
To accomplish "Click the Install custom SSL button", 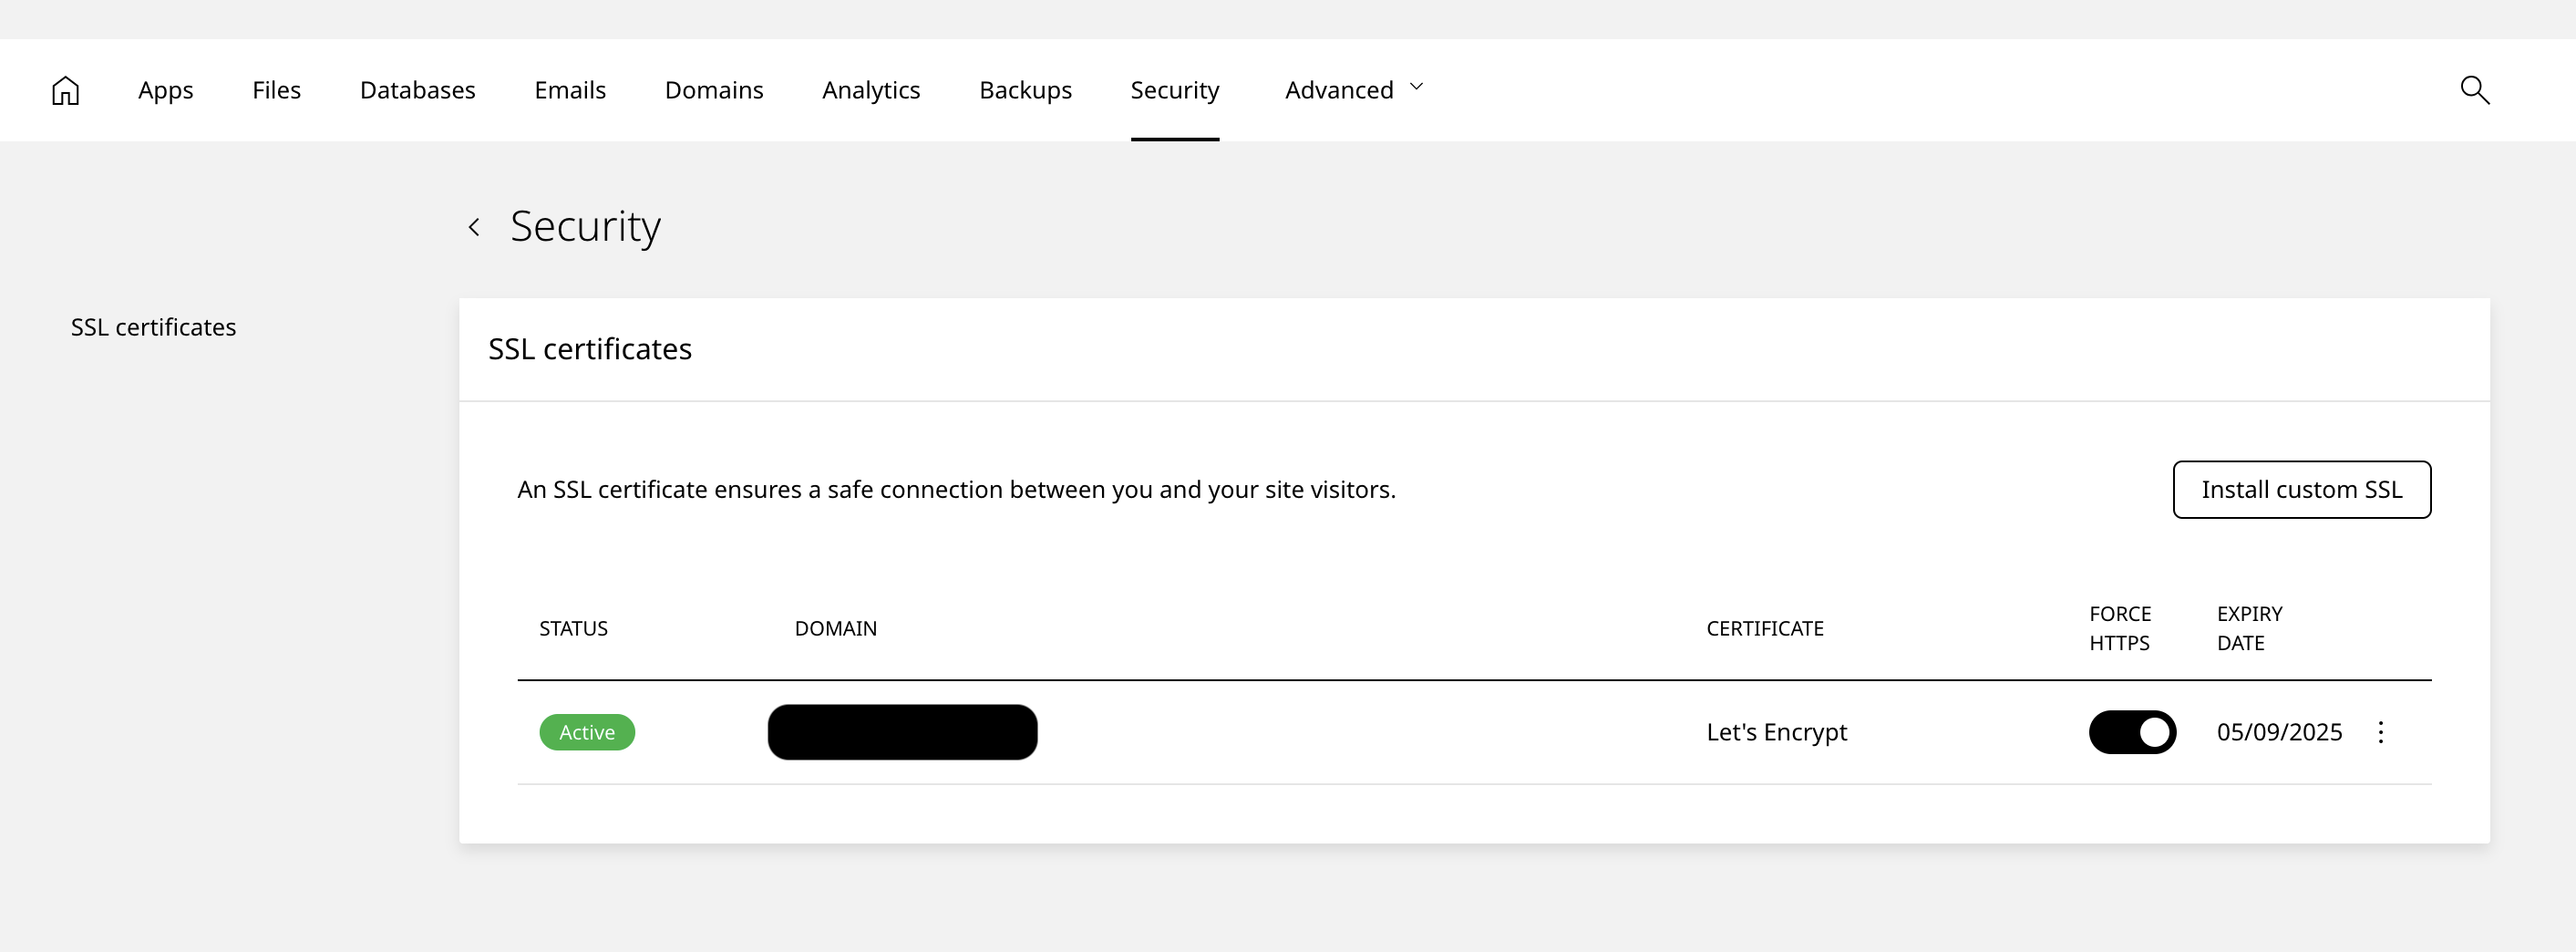I will 2301,490.
